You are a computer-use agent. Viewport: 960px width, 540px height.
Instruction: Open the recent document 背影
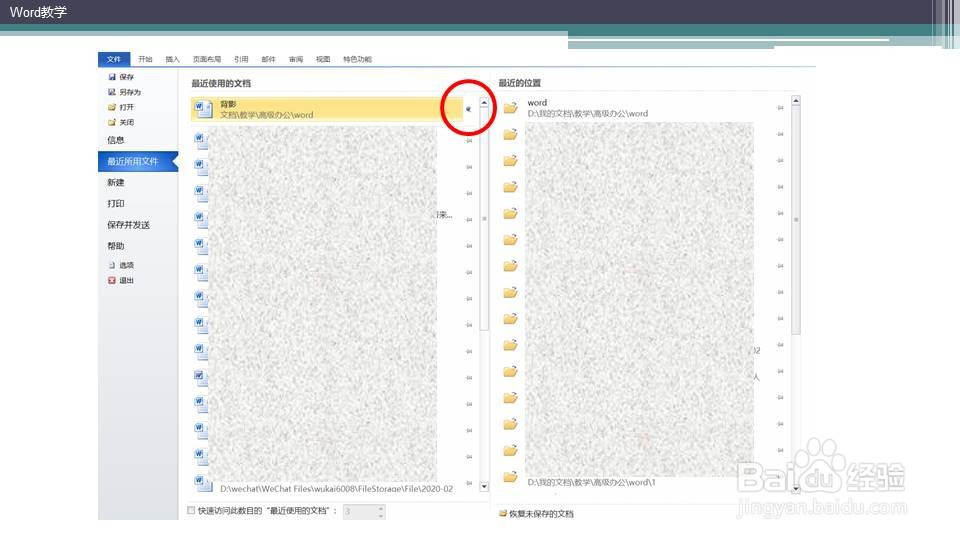click(x=327, y=109)
